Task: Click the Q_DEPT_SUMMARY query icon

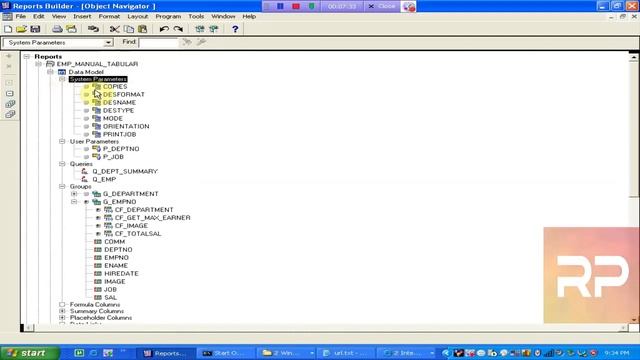Action: (x=84, y=171)
